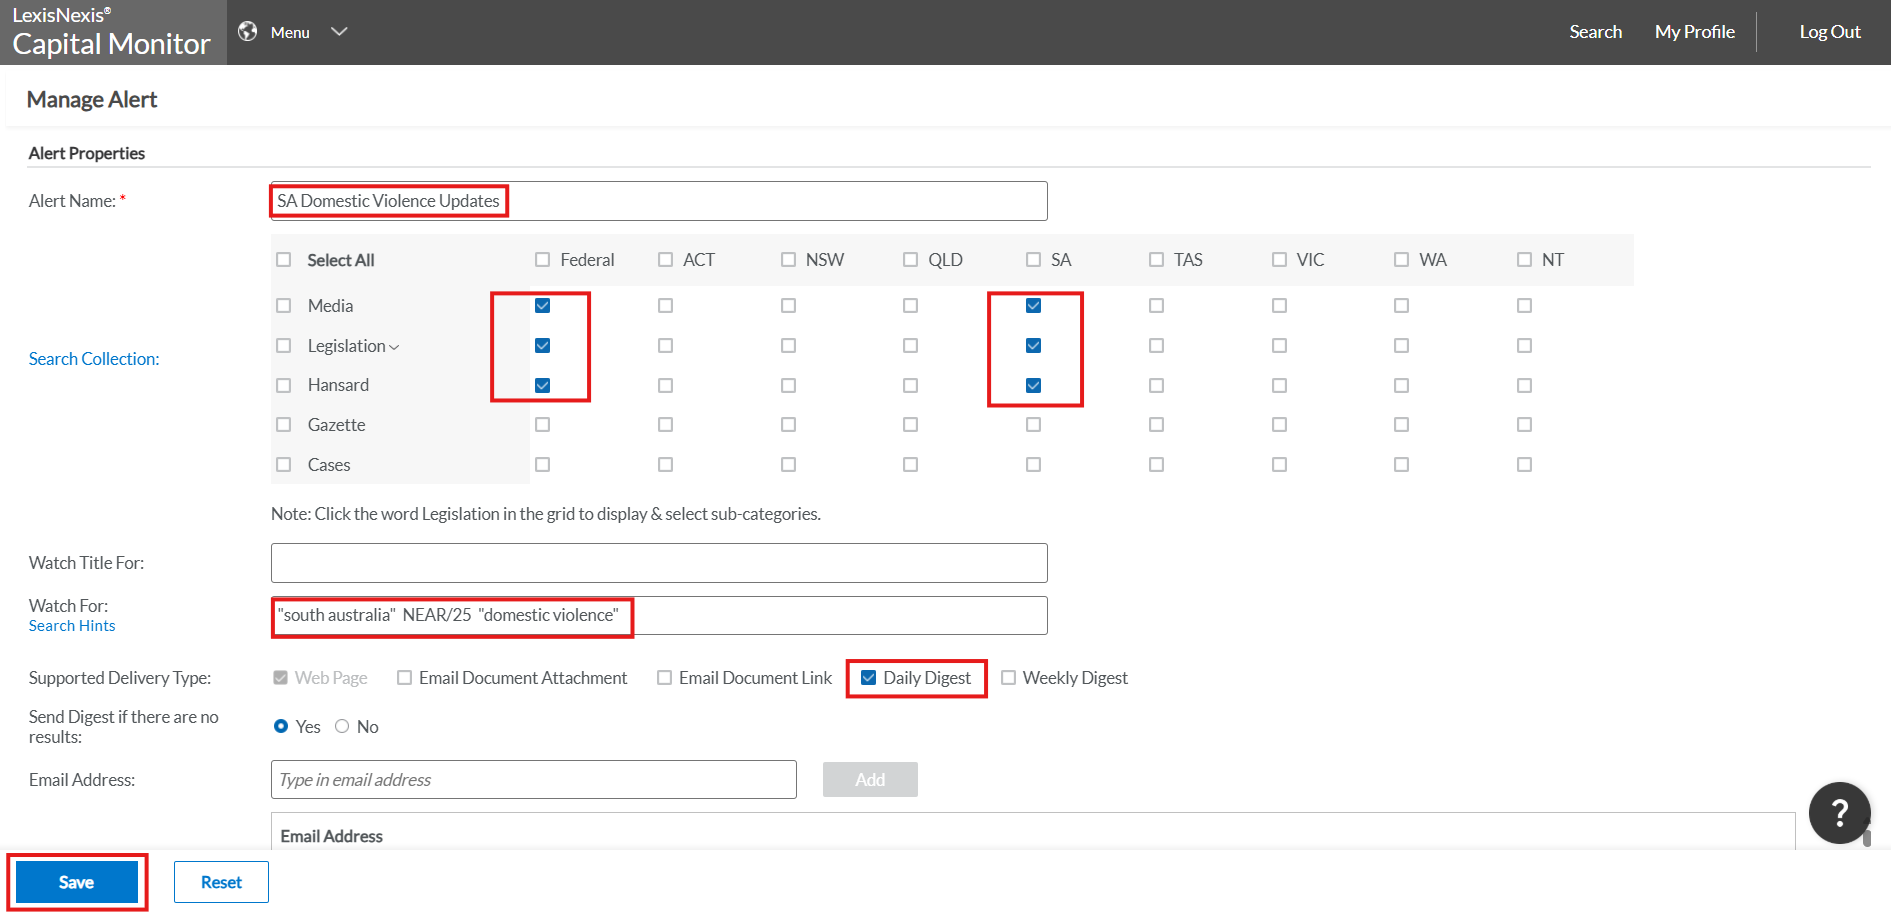This screenshot has width=1891, height=912.
Task: Tick the Select All checkbox
Action: click(284, 260)
